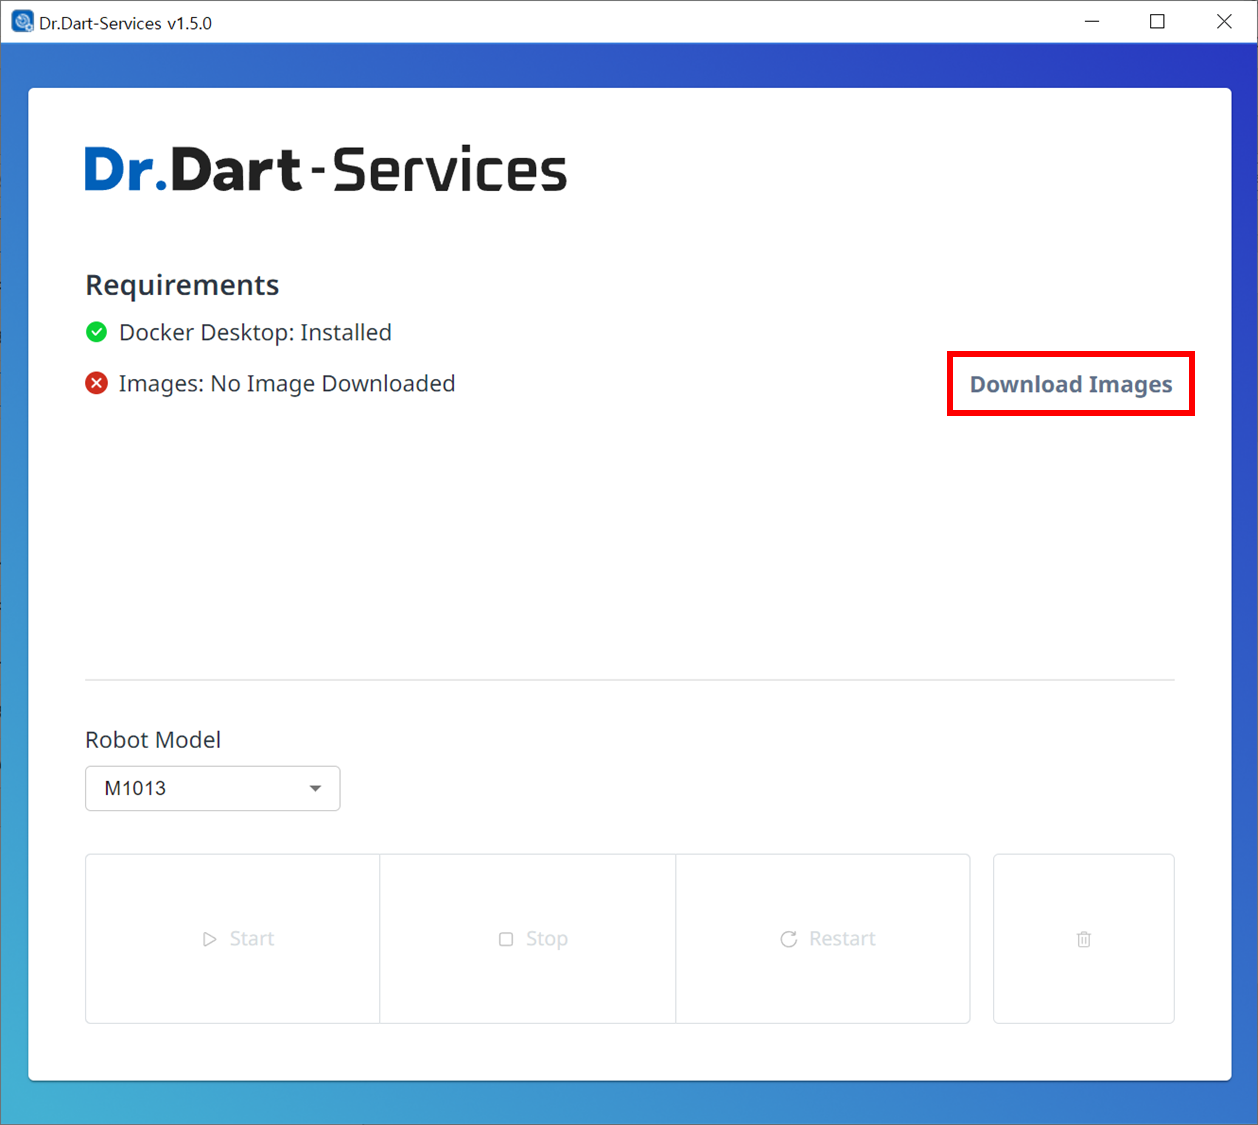Click the Download Images link
Viewport: 1258px width, 1125px height.
pos(1071,385)
